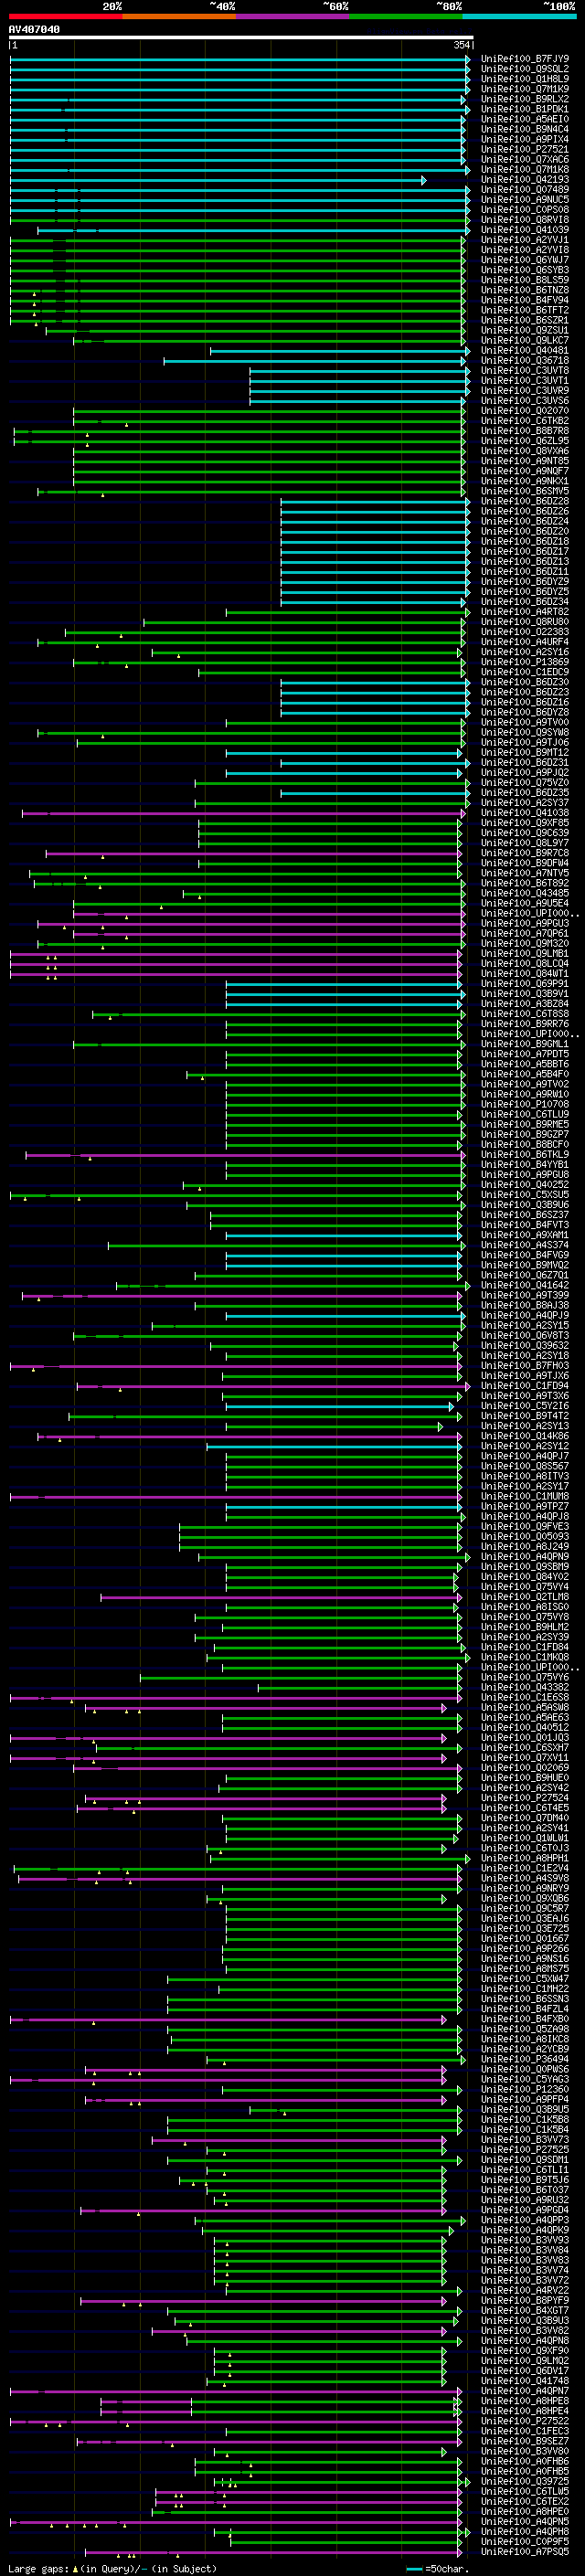This screenshot has width=585, height=2576.
Task: Select hit label UniRef100_B4XGT7
Action: (x=524, y=2310)
